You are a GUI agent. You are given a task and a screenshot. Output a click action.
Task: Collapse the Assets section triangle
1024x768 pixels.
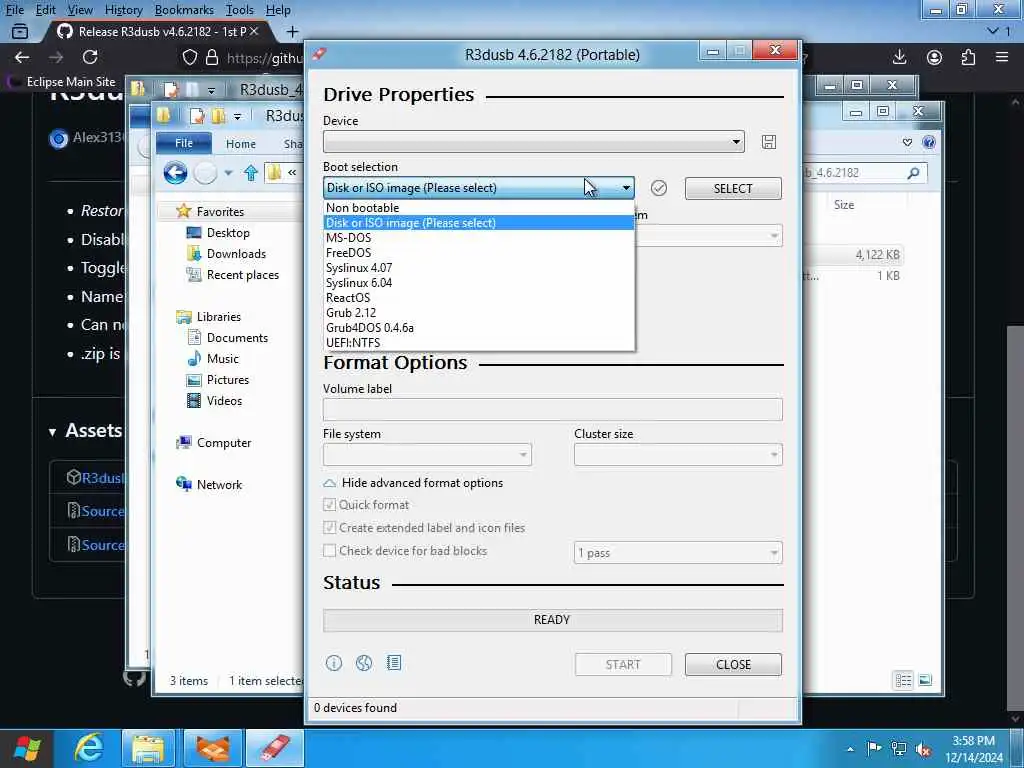pyautogui.click(x=52, y=432)
